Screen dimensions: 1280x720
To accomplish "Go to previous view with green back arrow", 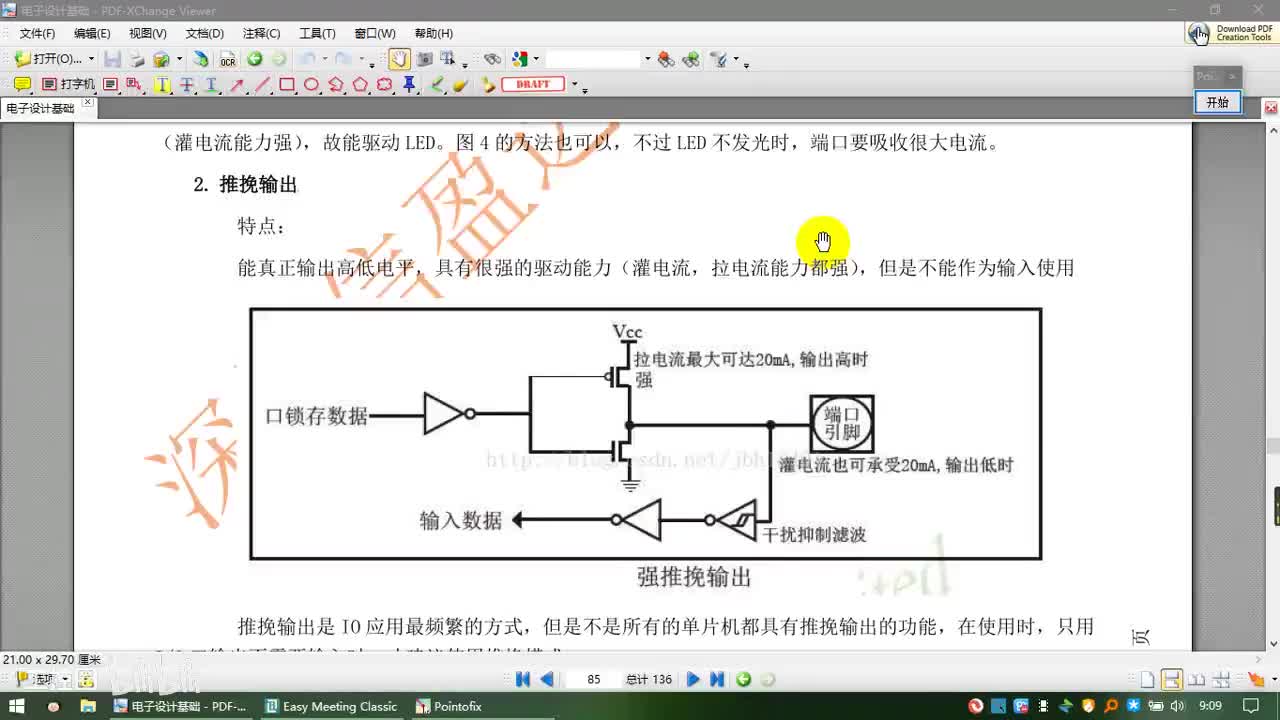I will [x=255, y=59].
